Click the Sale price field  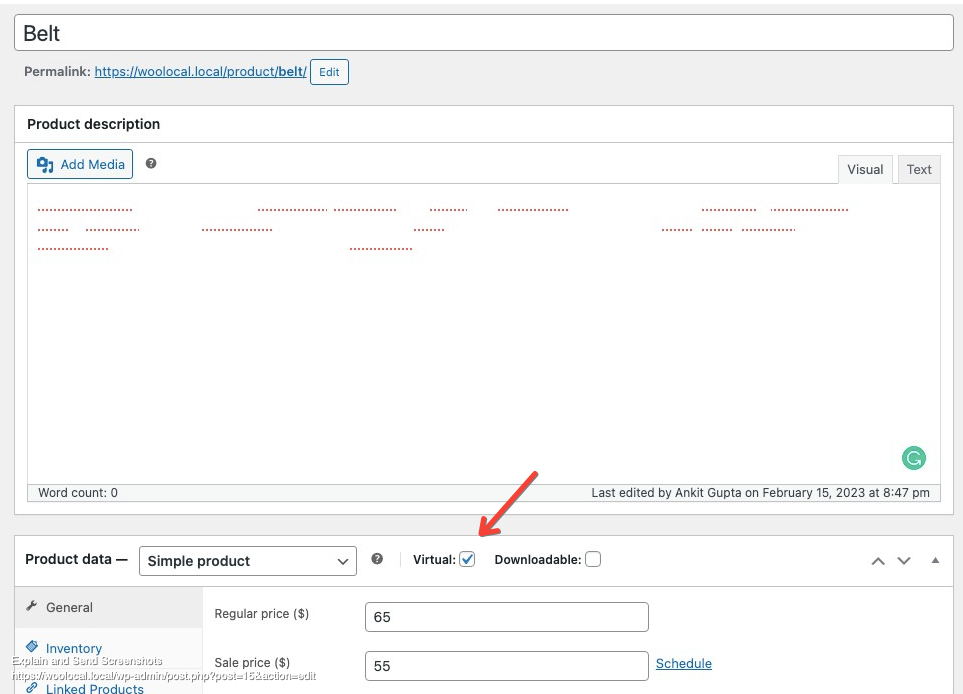[x=507, y=666]
